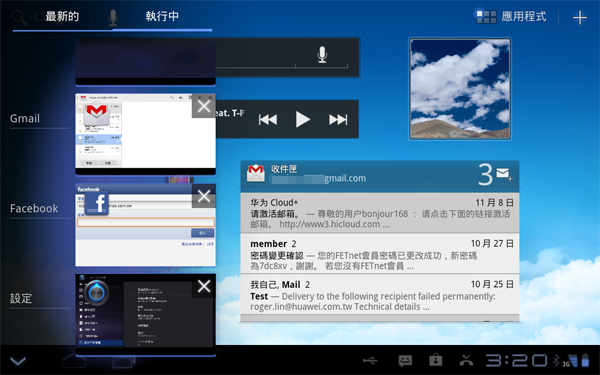Open the USB connection notification icon
600x375 pixels.
[370, 360]
